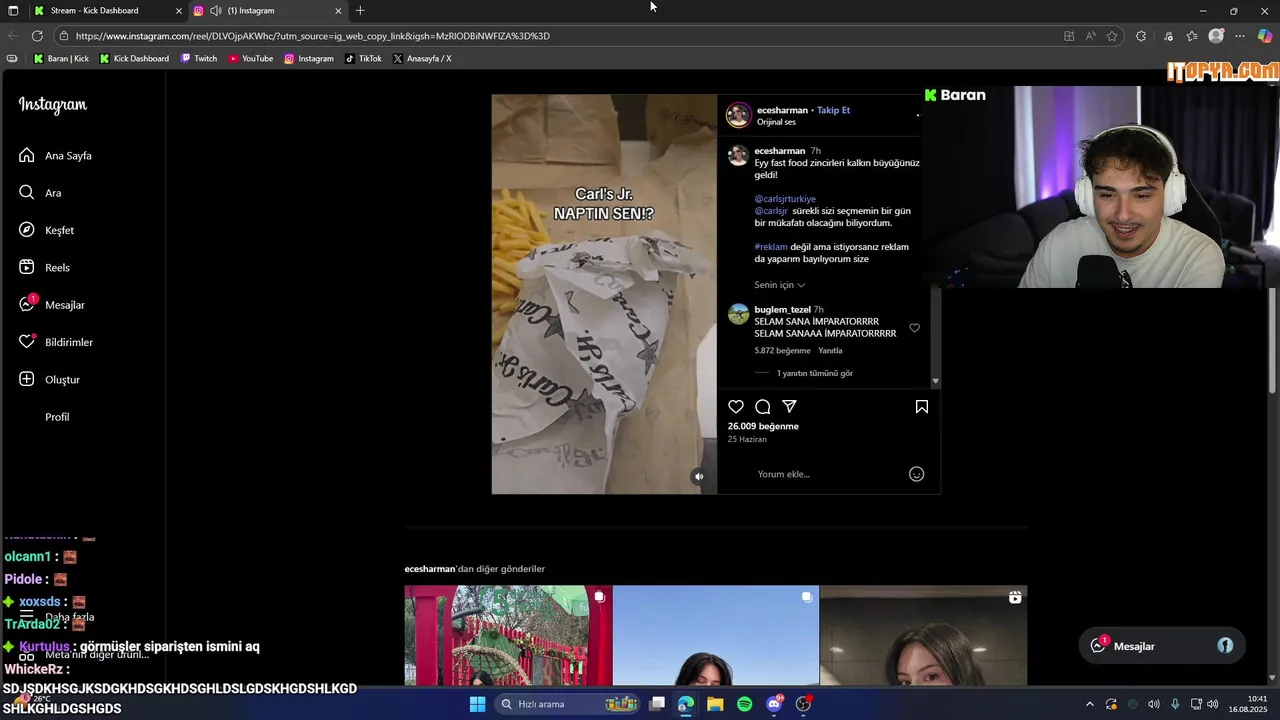Click Takip Et to follow ecesharman

point(833,110)
